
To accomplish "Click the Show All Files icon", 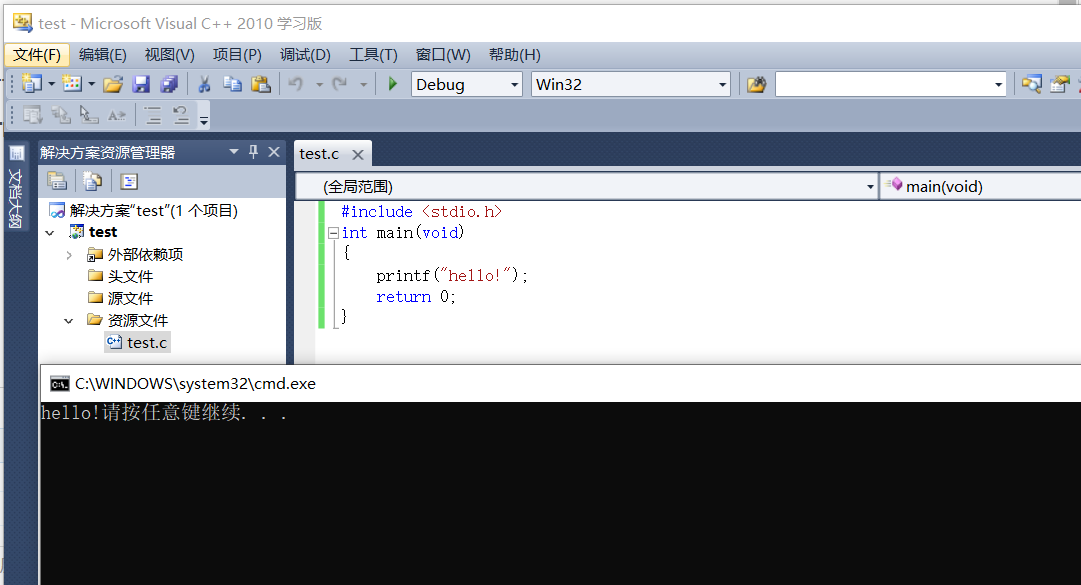I will [x=92, y=181].
